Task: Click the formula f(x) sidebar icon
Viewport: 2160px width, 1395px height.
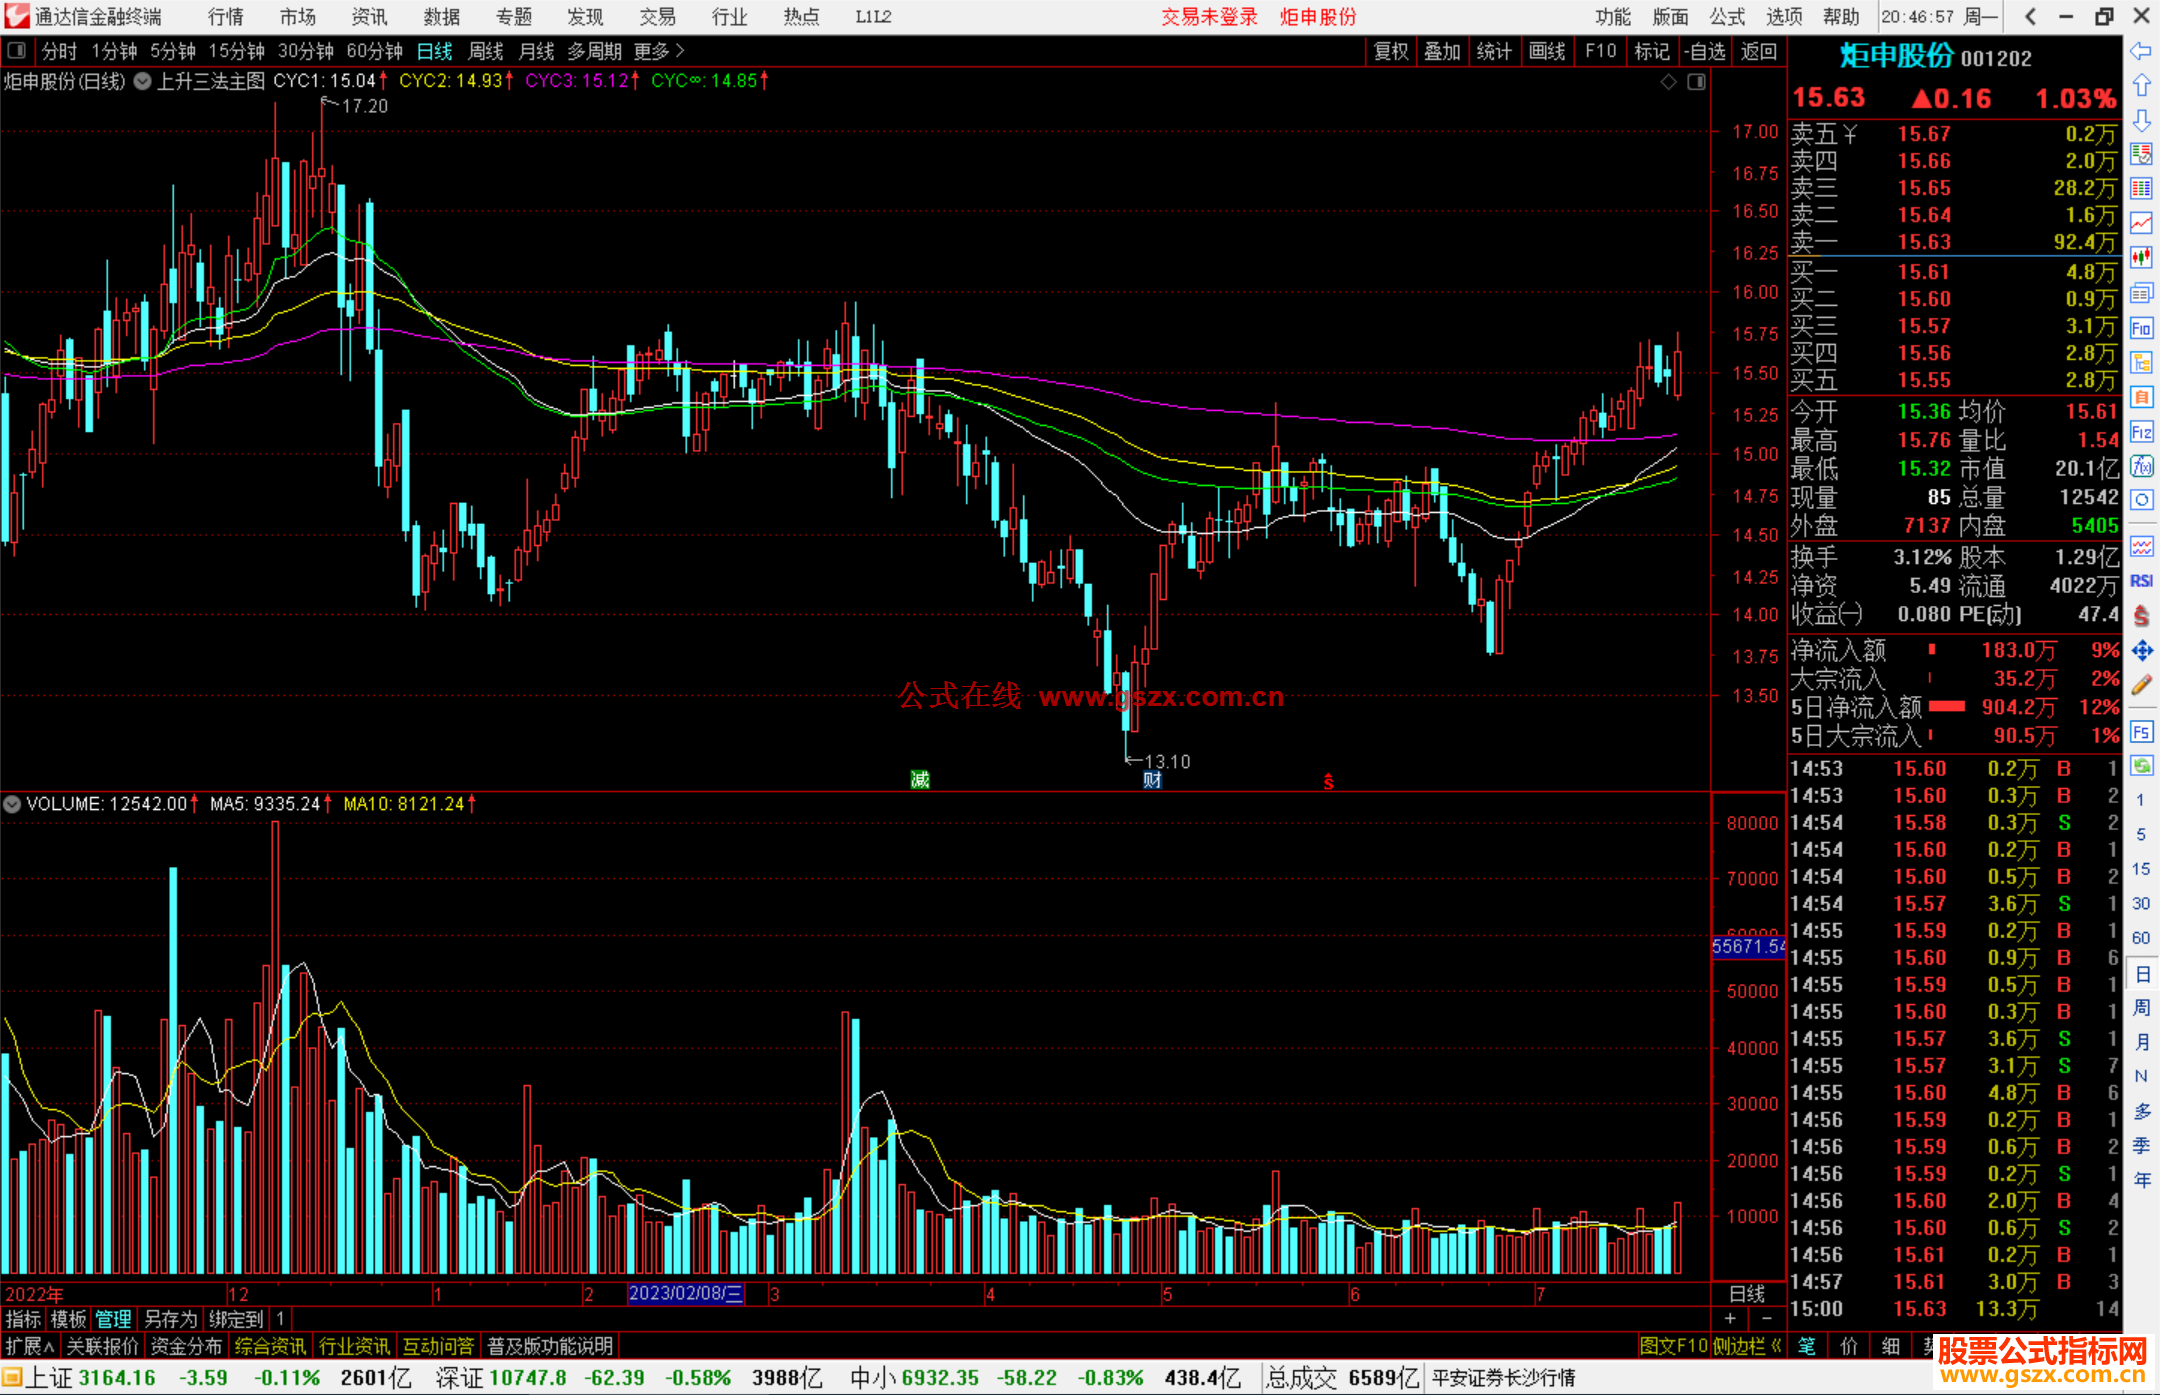Action: point(2141,466)
